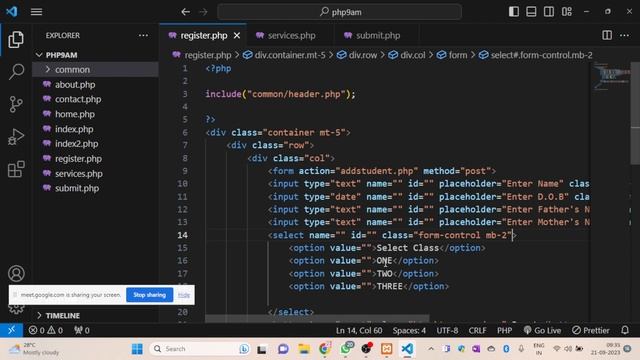640x360 pixels.
Task: Split the editor to the right
Action: 607,35
